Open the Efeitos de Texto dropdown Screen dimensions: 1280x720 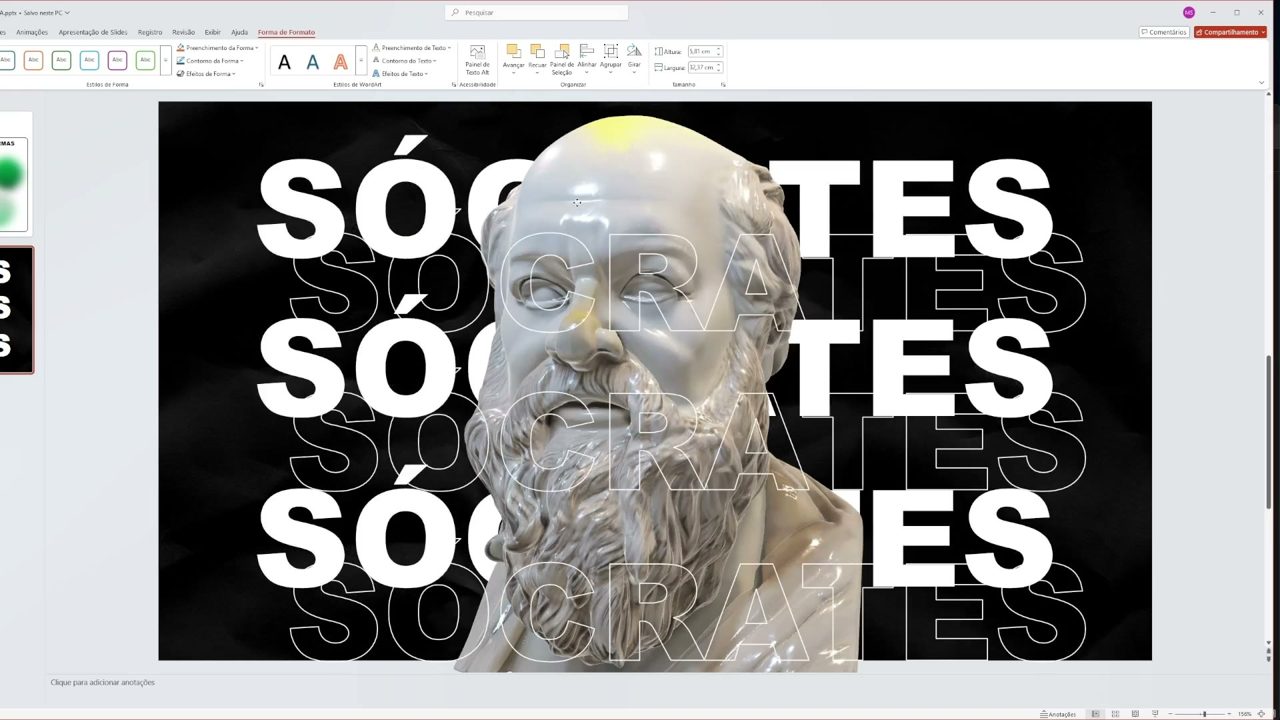click(400, 73)
